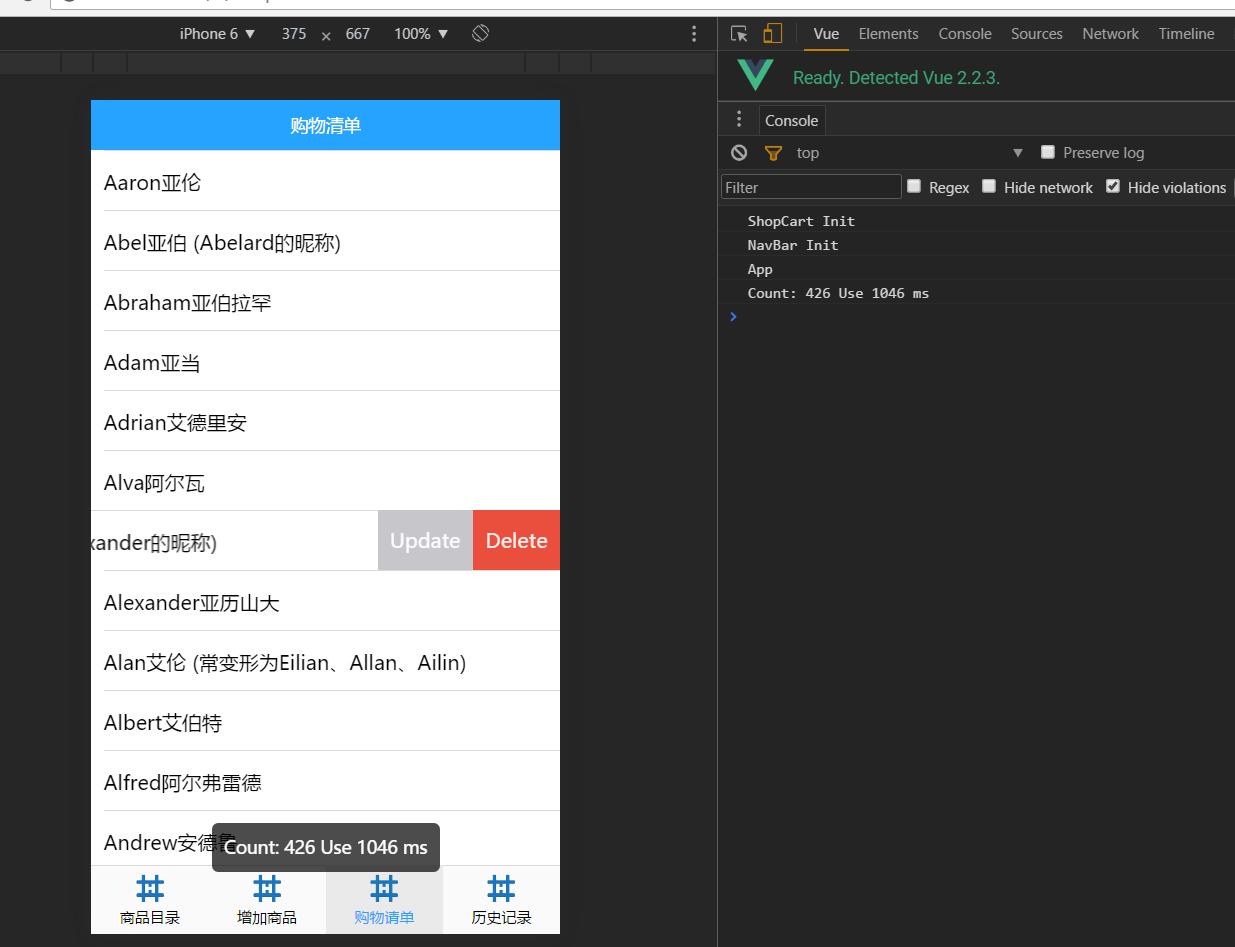Open the 100% zoom level dropdown
Viewport: 1235px width, 947px height.
421,34
